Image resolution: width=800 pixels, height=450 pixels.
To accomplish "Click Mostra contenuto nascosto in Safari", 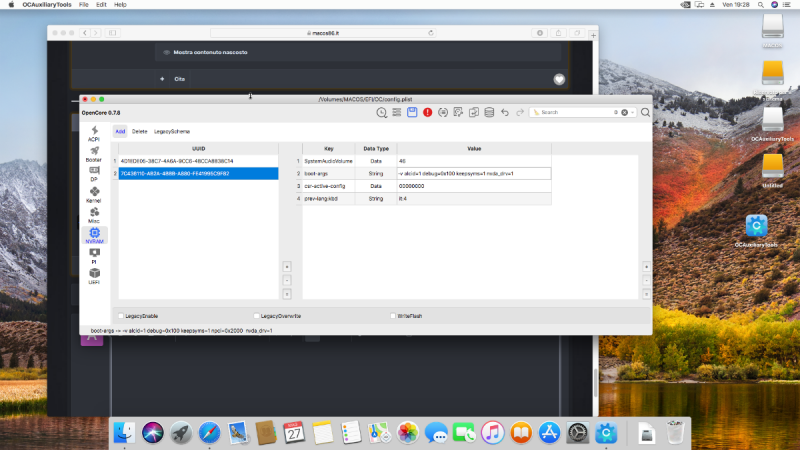I will [x=210, y=52].
